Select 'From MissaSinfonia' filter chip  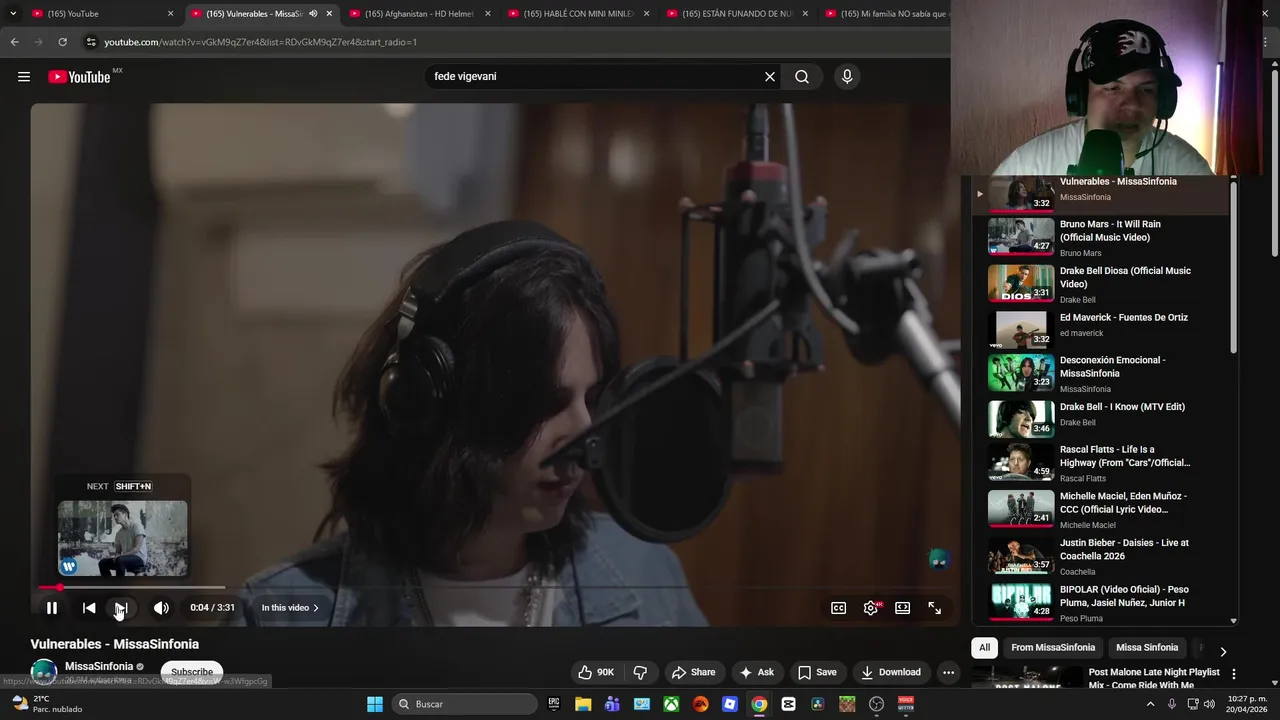click(1053, 647)
